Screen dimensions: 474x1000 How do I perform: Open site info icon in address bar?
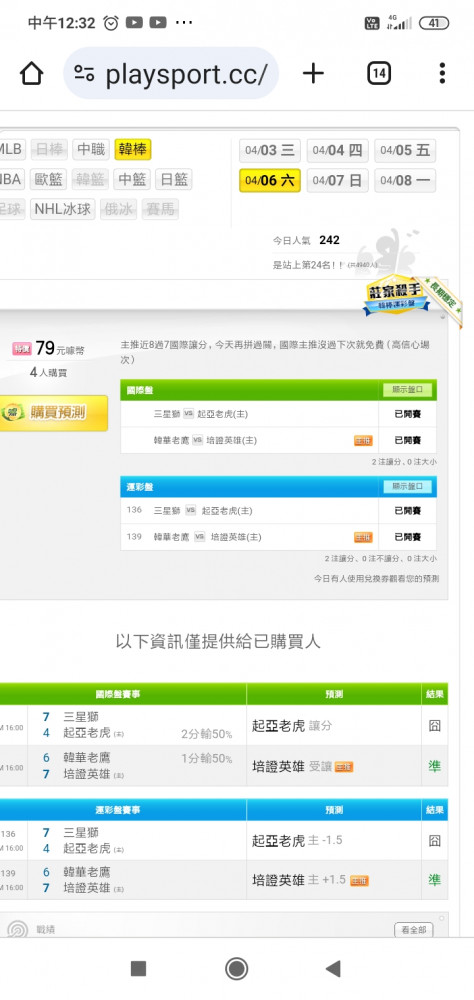point(84,73)
